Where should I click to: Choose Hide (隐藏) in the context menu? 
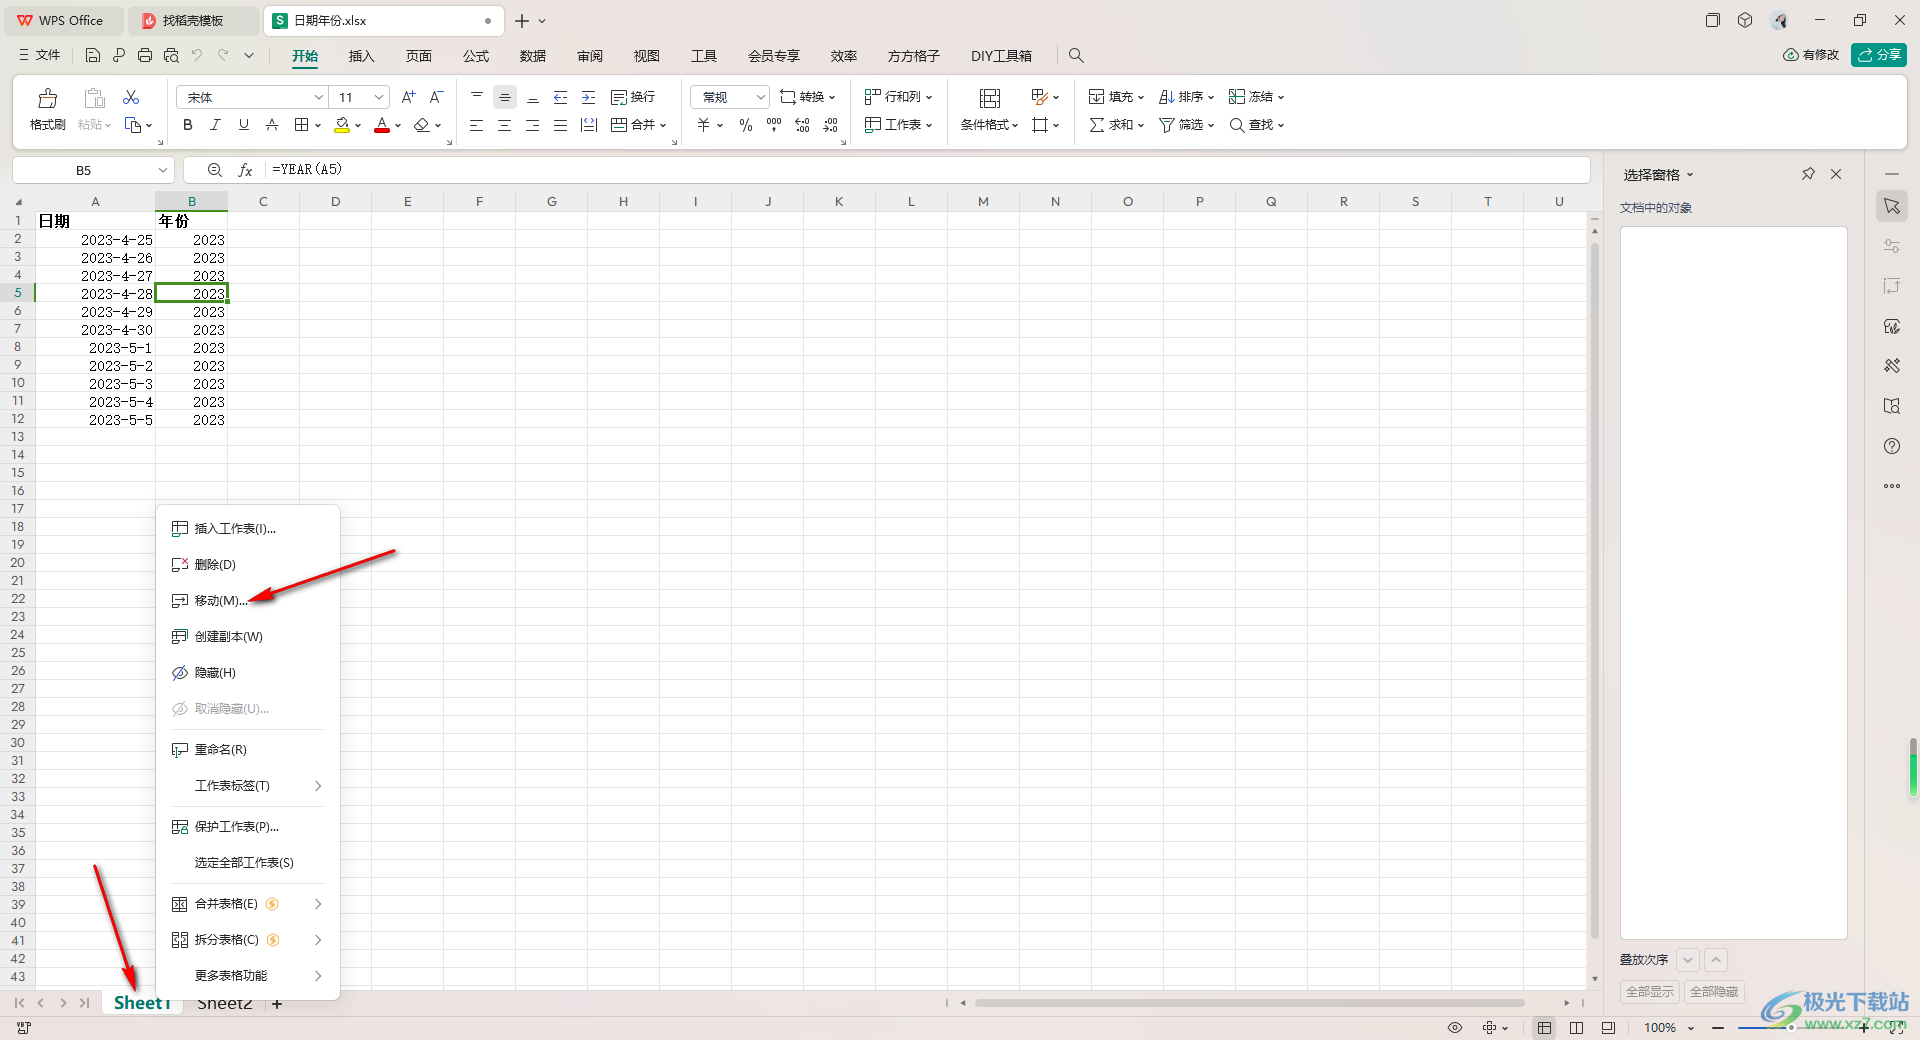[248, 672]
